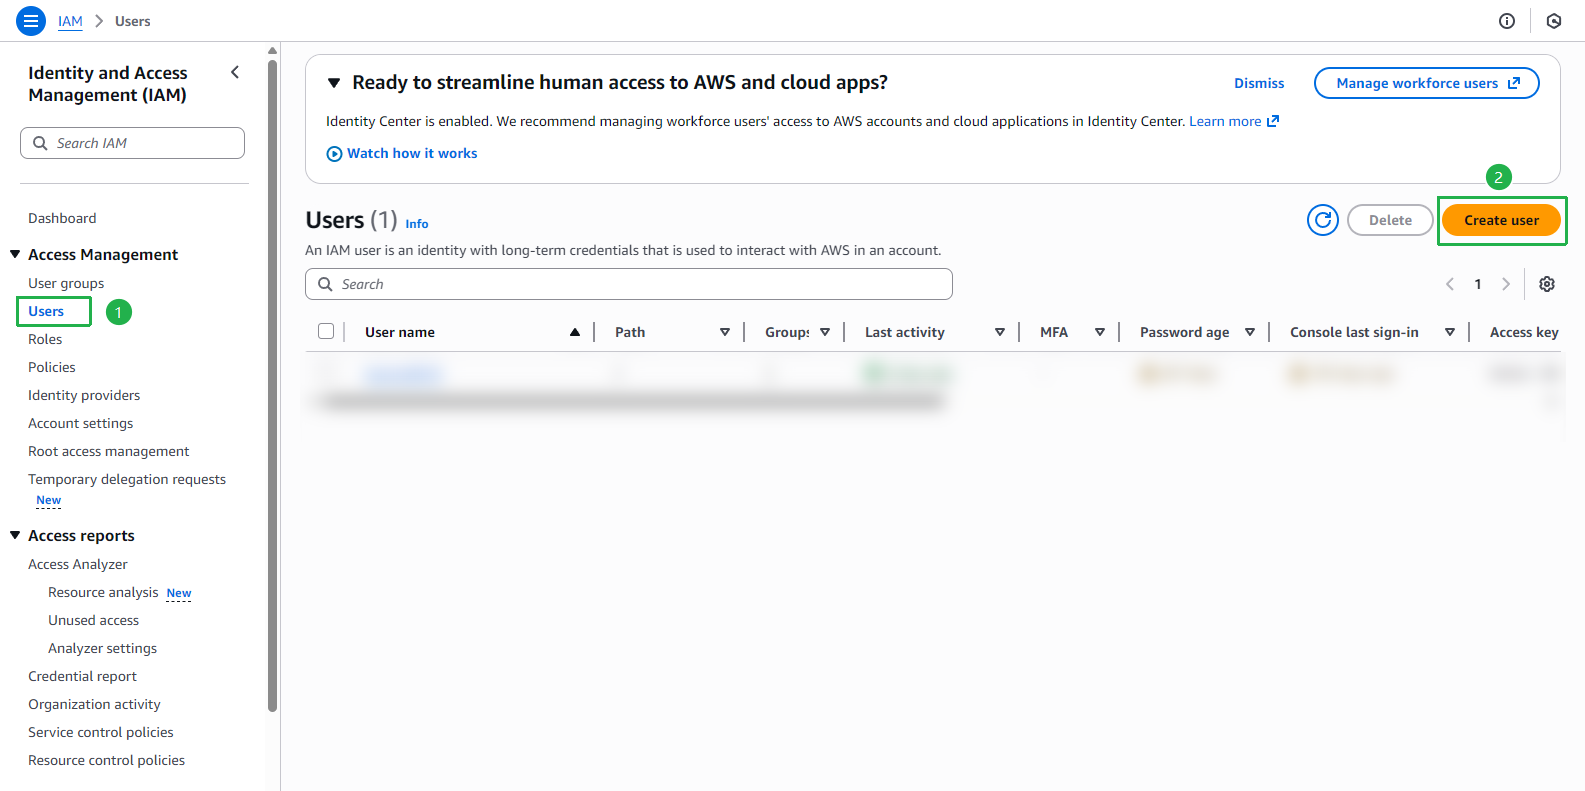Image resolution: width=1585 pixels, height=791 pixels.
Task: Click the refresh users list icon
Action: click(x=1323, y=220)
